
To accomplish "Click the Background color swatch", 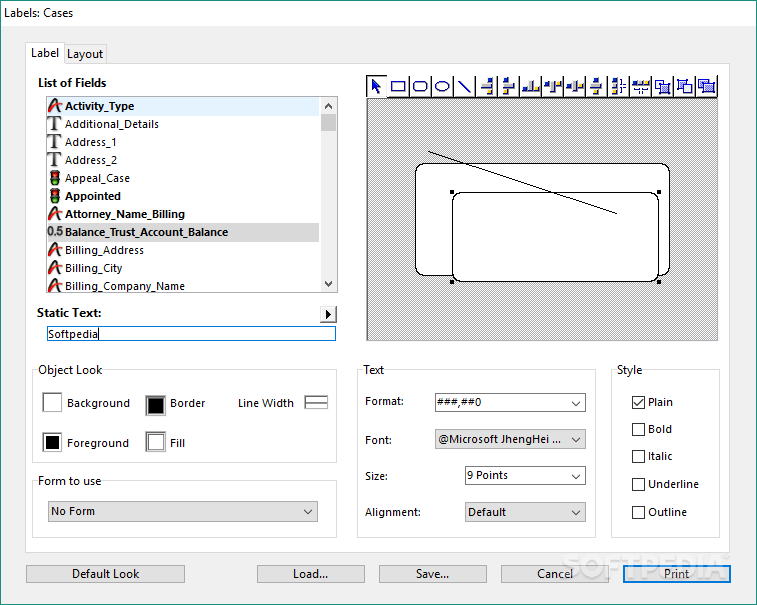I will [52, 402].
